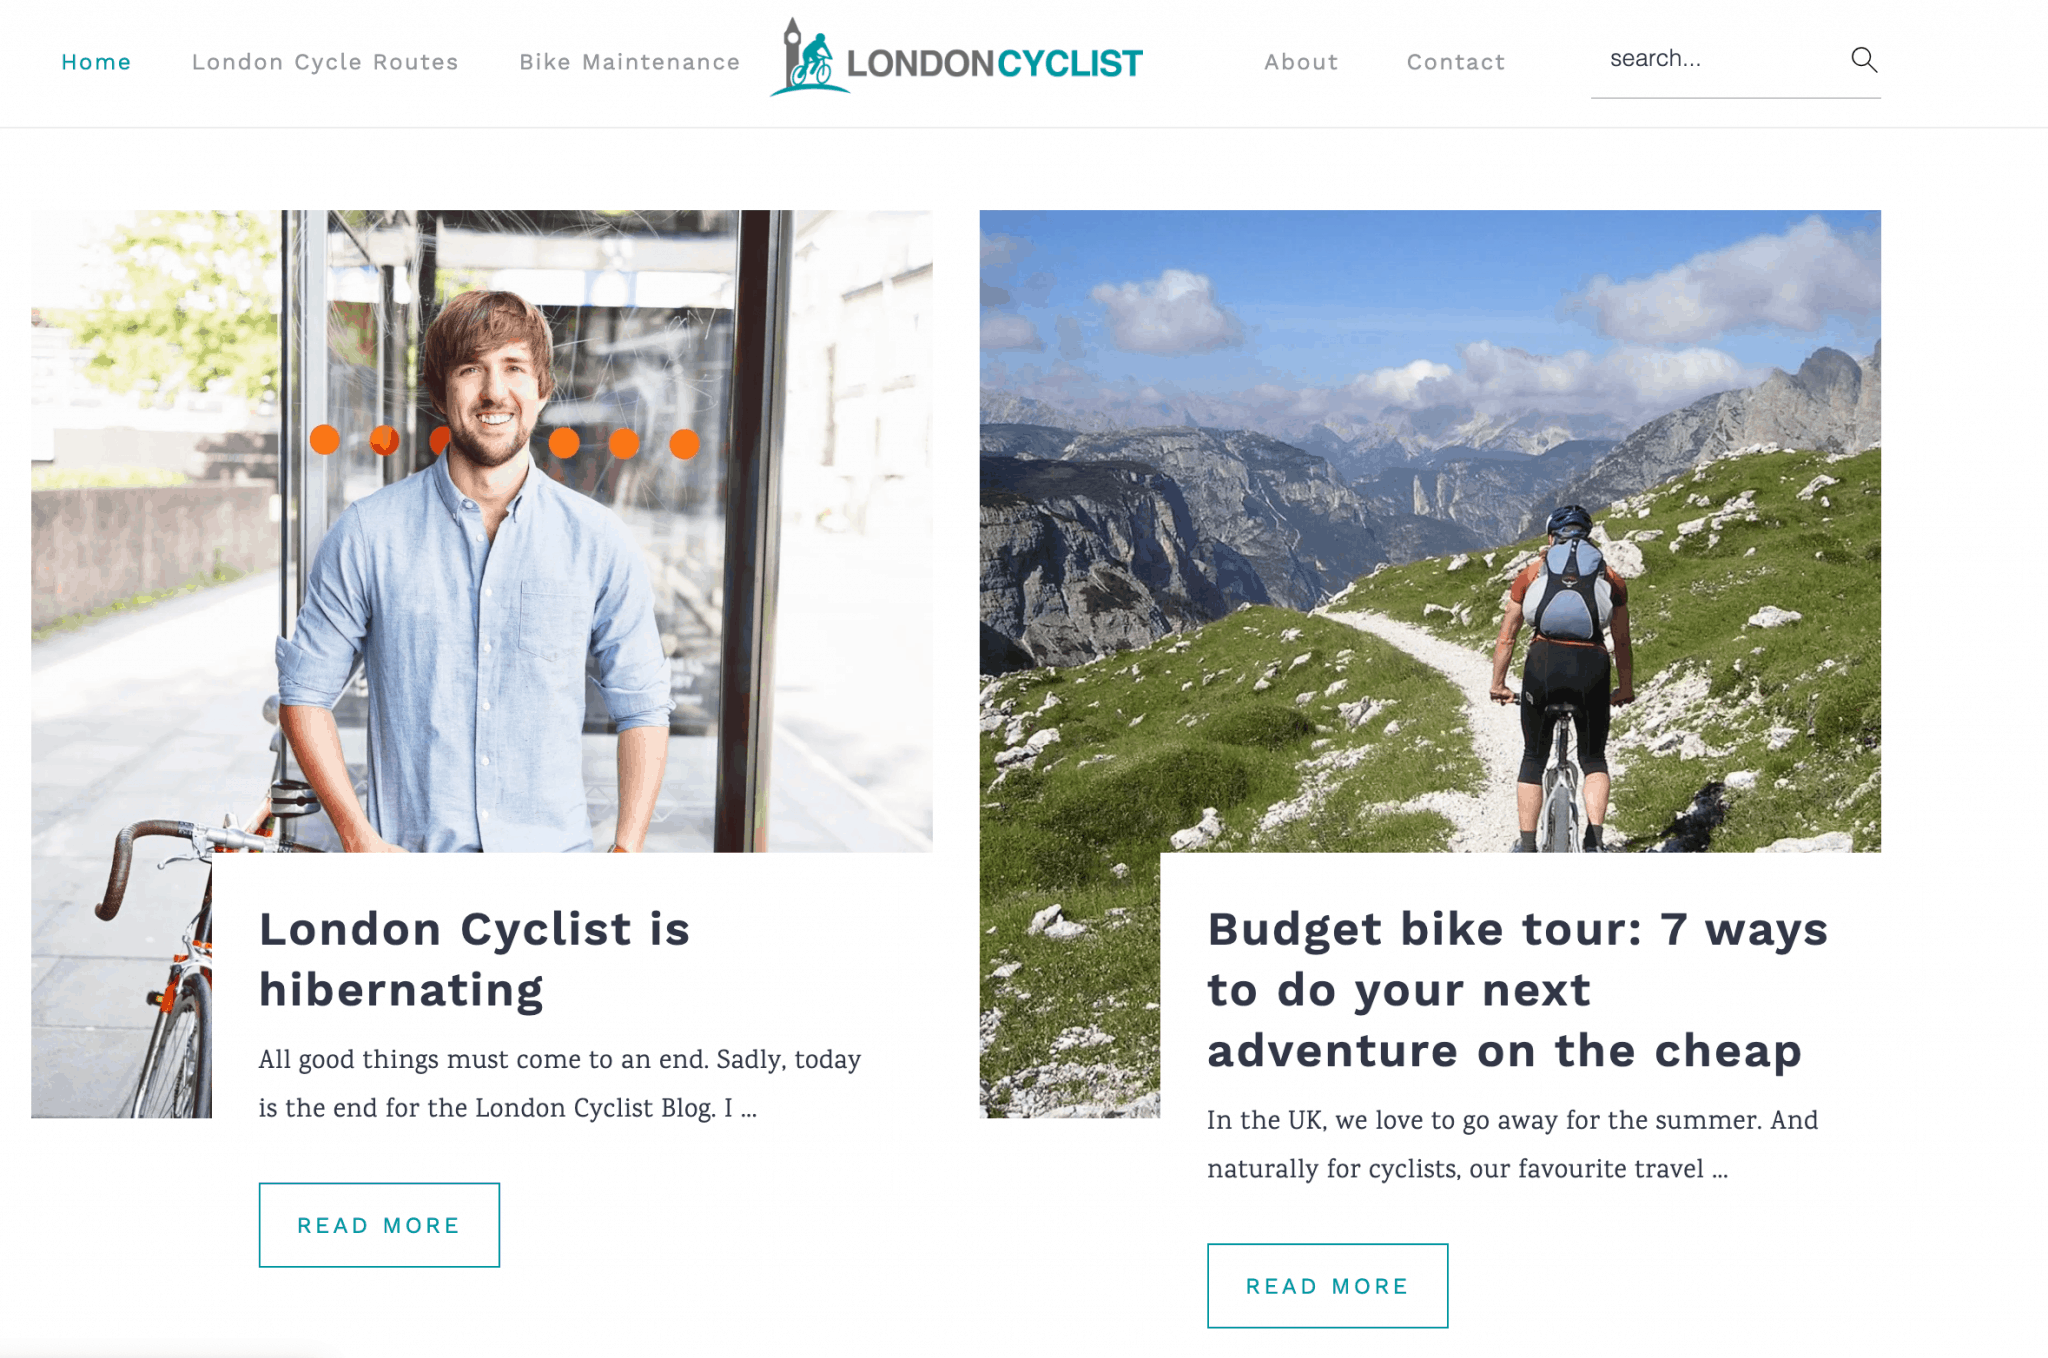2048x1358 pixels.
Task: Click the mountain biker trail photo
Action: coord(1430,531)
